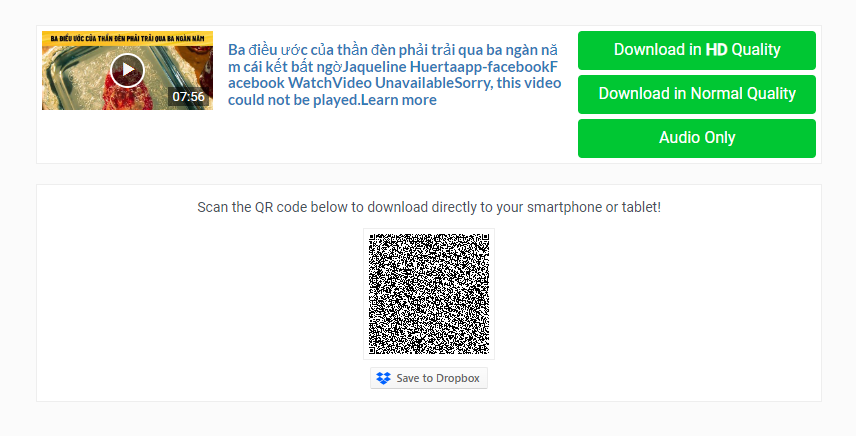Download the video in HD Quality
Viewport: 856px width, 436px height.
click(x=697, y=50)
